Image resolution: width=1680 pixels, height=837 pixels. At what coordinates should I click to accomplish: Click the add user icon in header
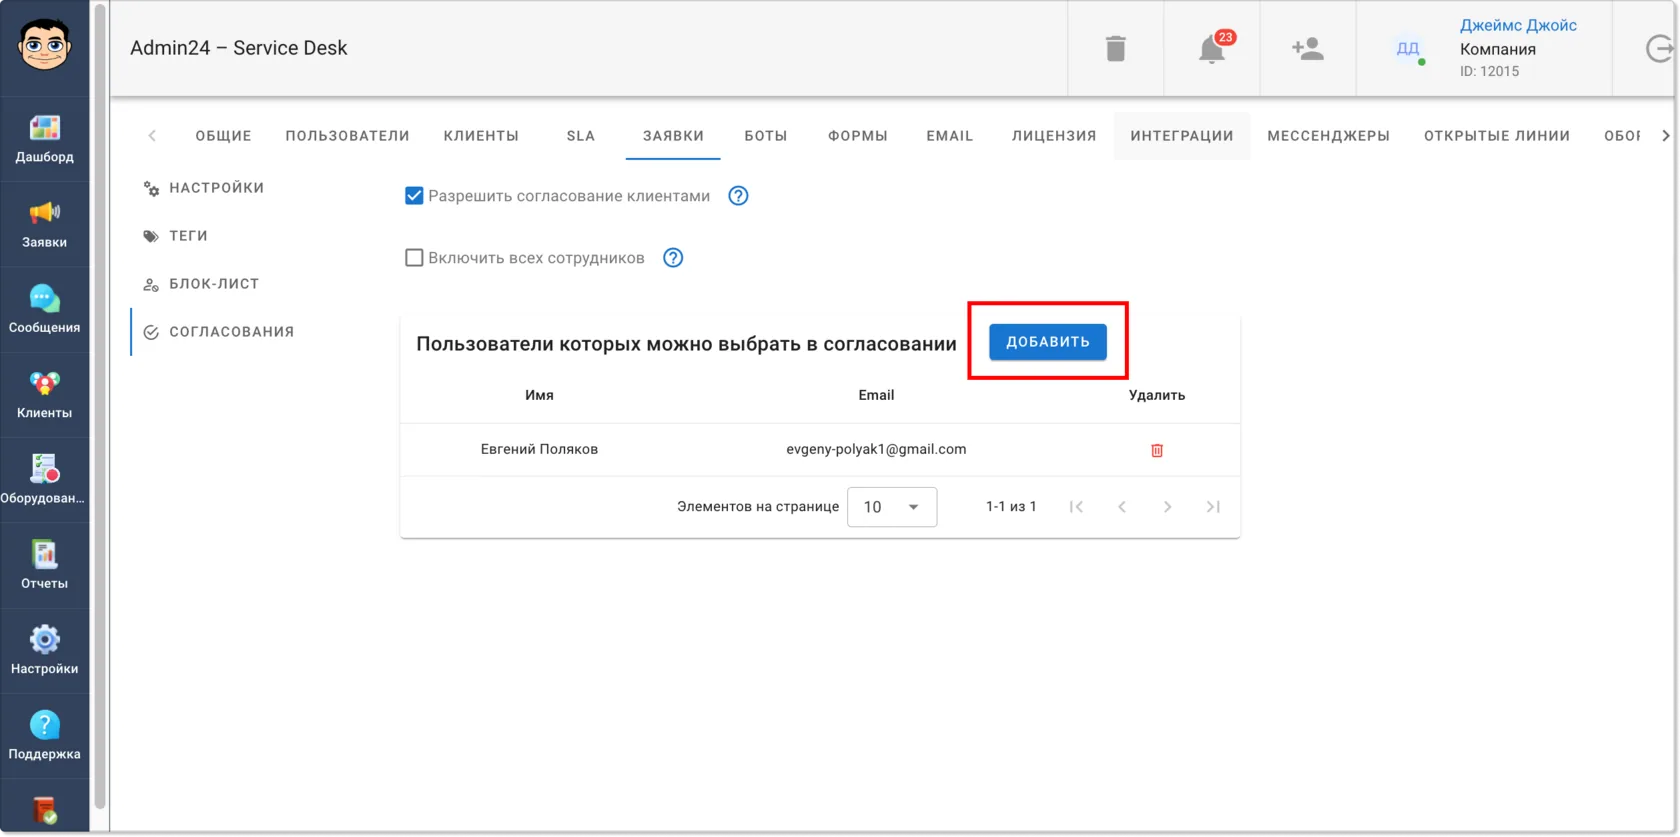(1307, 48)
